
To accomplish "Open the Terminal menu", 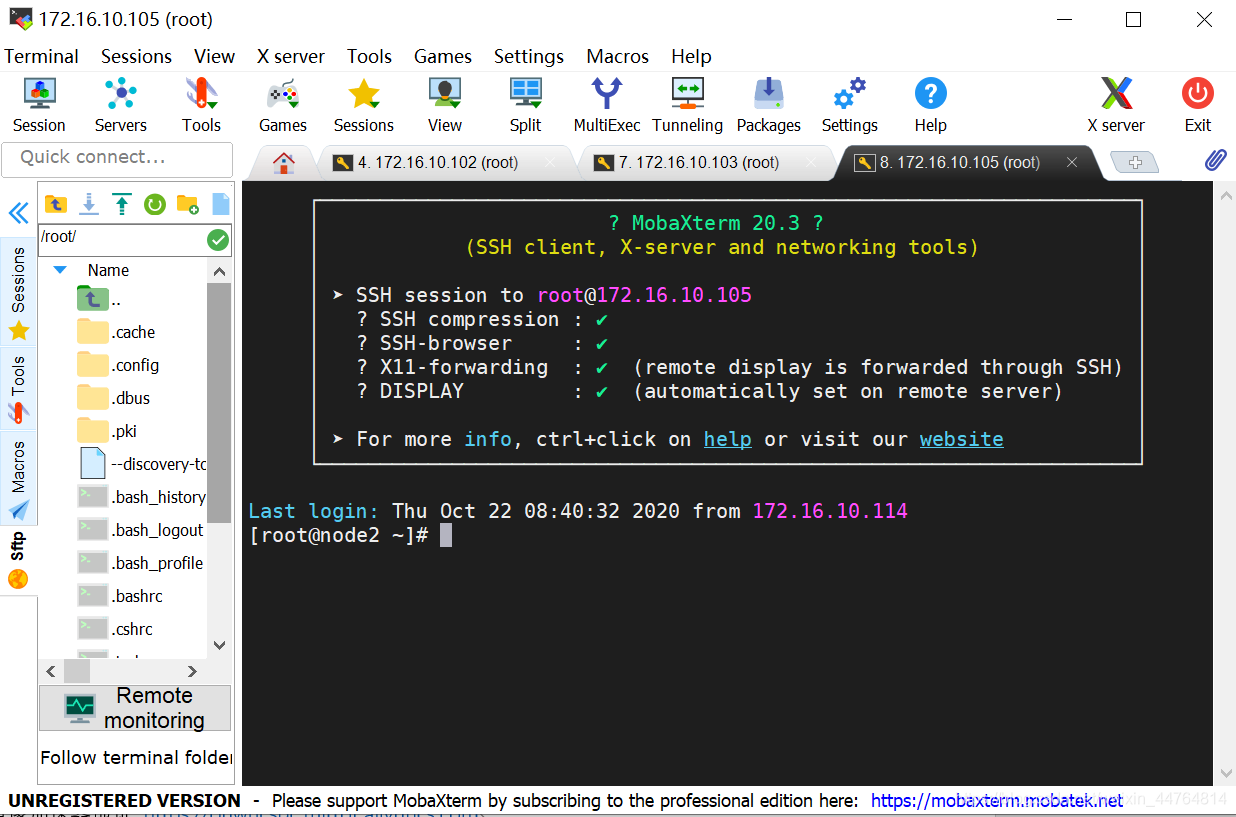I will click(x=42, y=56).
